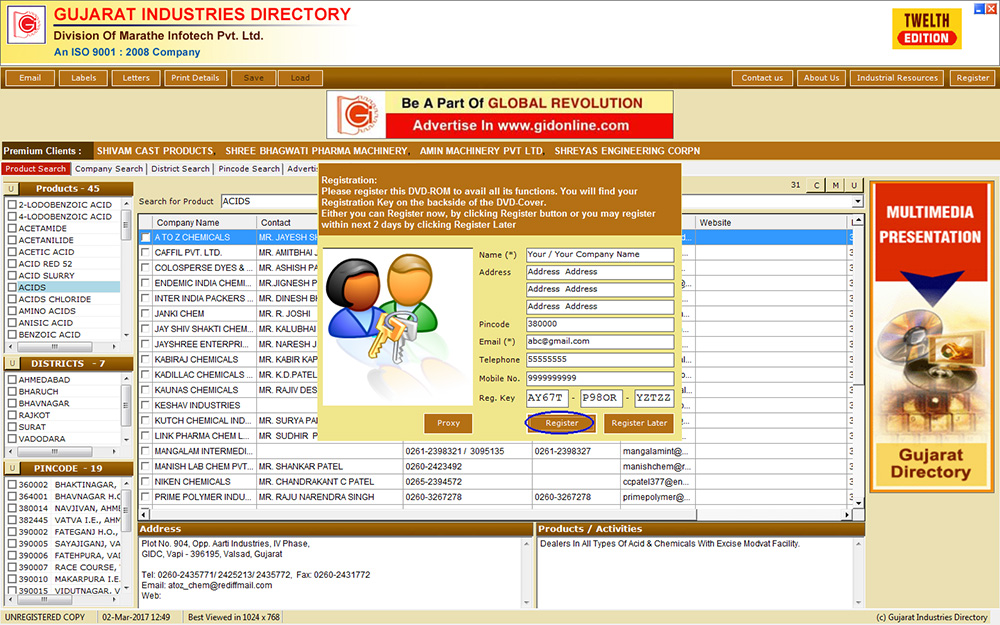Click premium client SHIVAM CAST PRODUCTS
Image resolution: width=1000 pixels, height=625 pixels.
(x=155, y=151)
